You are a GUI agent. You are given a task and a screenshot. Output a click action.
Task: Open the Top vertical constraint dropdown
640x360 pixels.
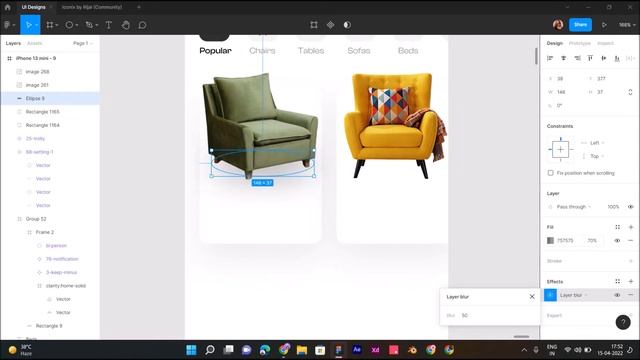[597, 156]
